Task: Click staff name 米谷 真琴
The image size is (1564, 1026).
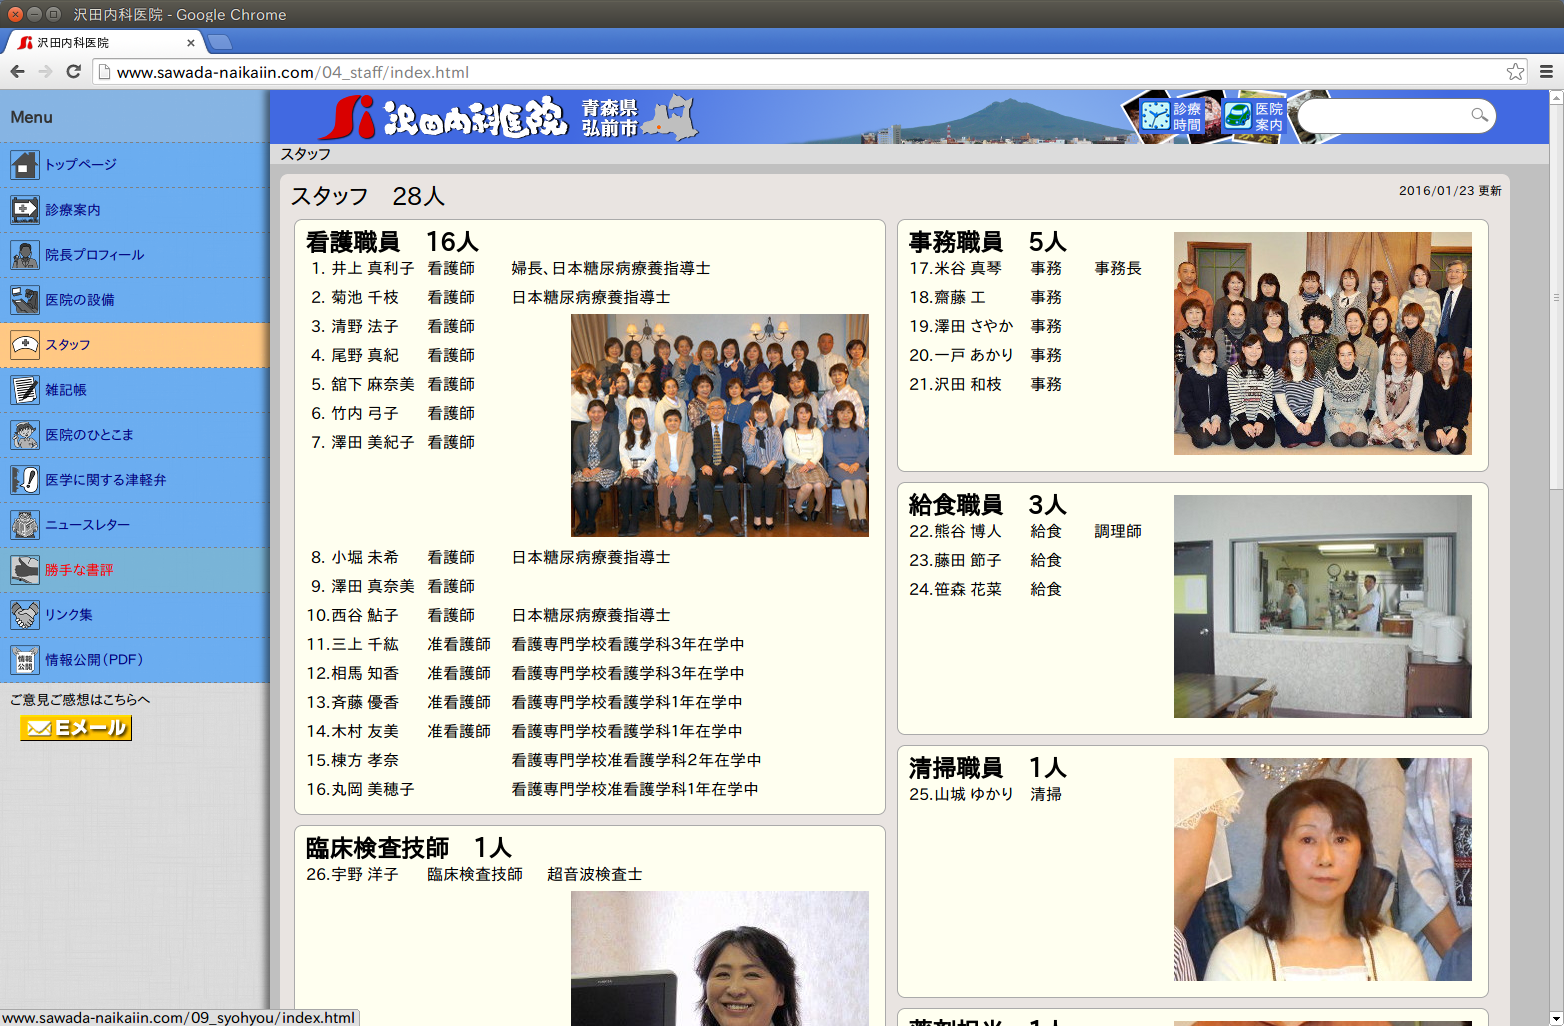Action: 969,268
